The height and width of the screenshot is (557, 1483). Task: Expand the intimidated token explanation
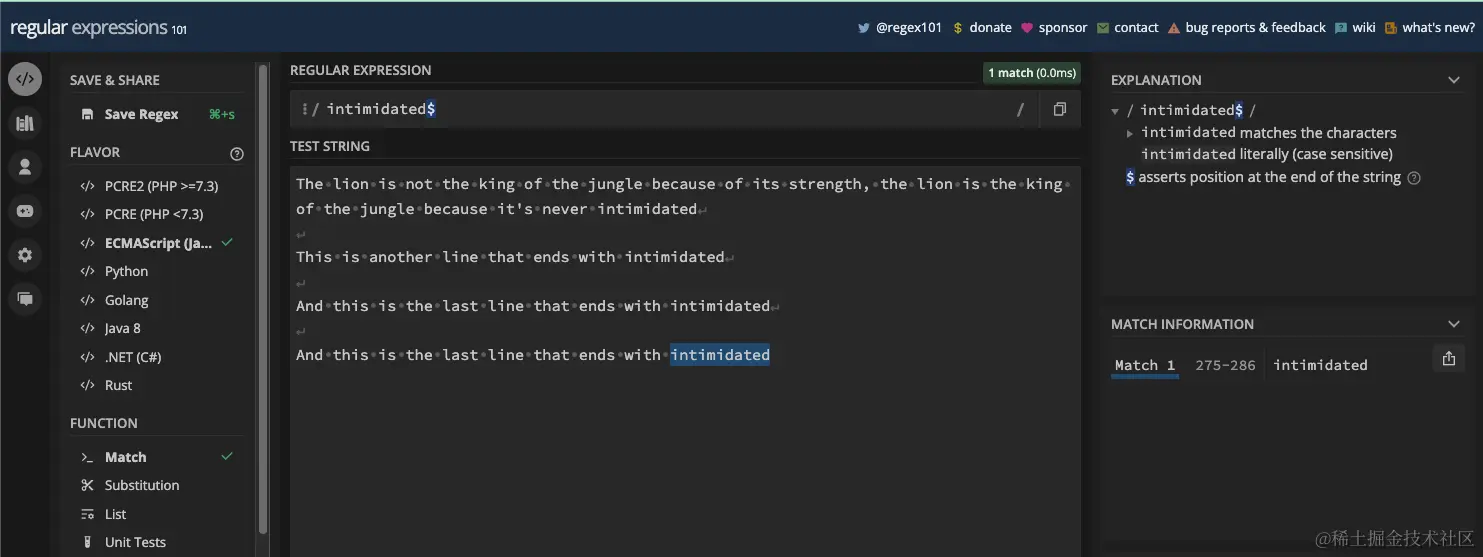point(1130,133)
